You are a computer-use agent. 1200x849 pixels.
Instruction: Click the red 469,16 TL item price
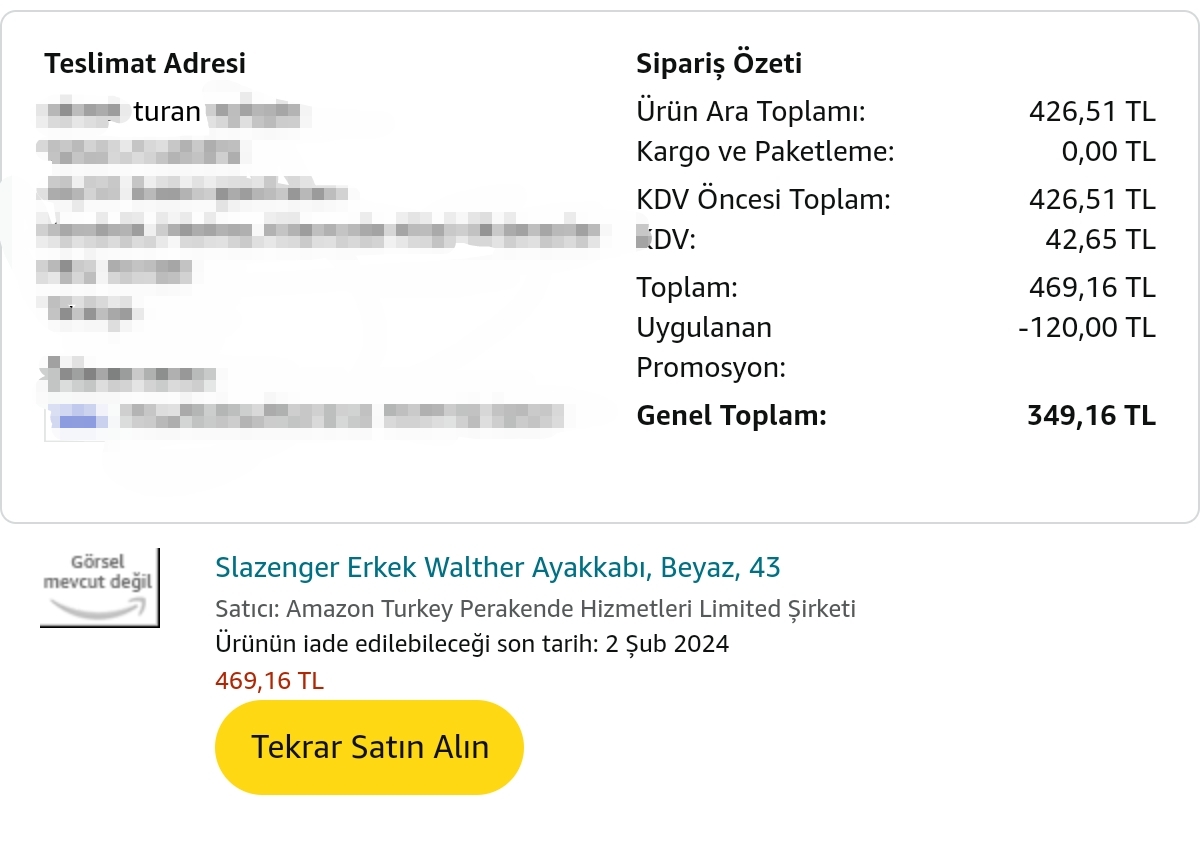click(269, 681)
